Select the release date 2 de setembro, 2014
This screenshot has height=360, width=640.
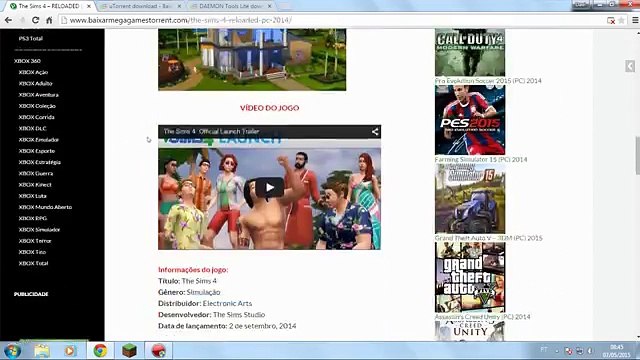262,326
